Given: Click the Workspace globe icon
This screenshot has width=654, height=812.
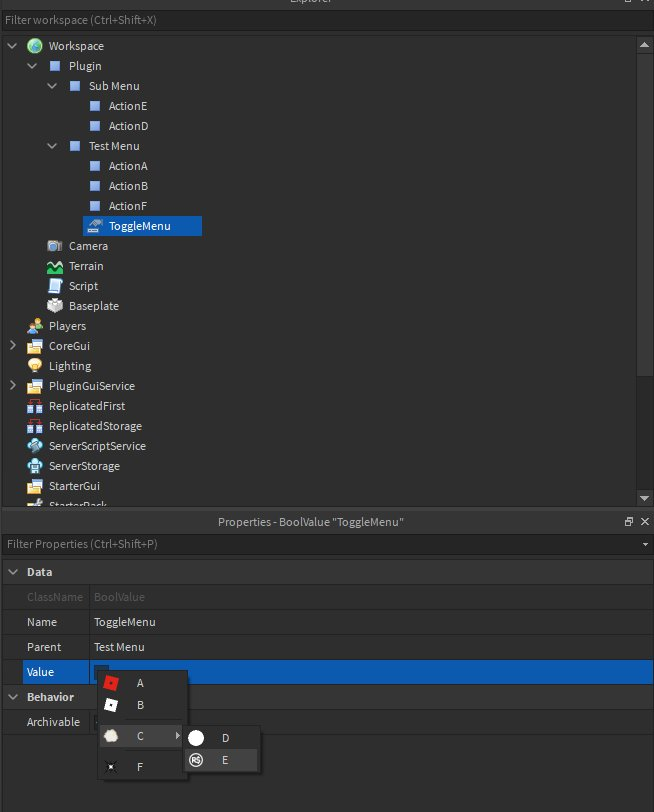Looking at the screenshot, I should (35, 46).
